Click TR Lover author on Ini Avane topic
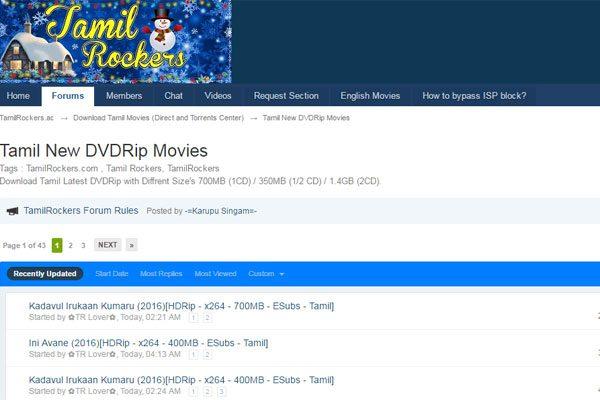 [92, 354]
